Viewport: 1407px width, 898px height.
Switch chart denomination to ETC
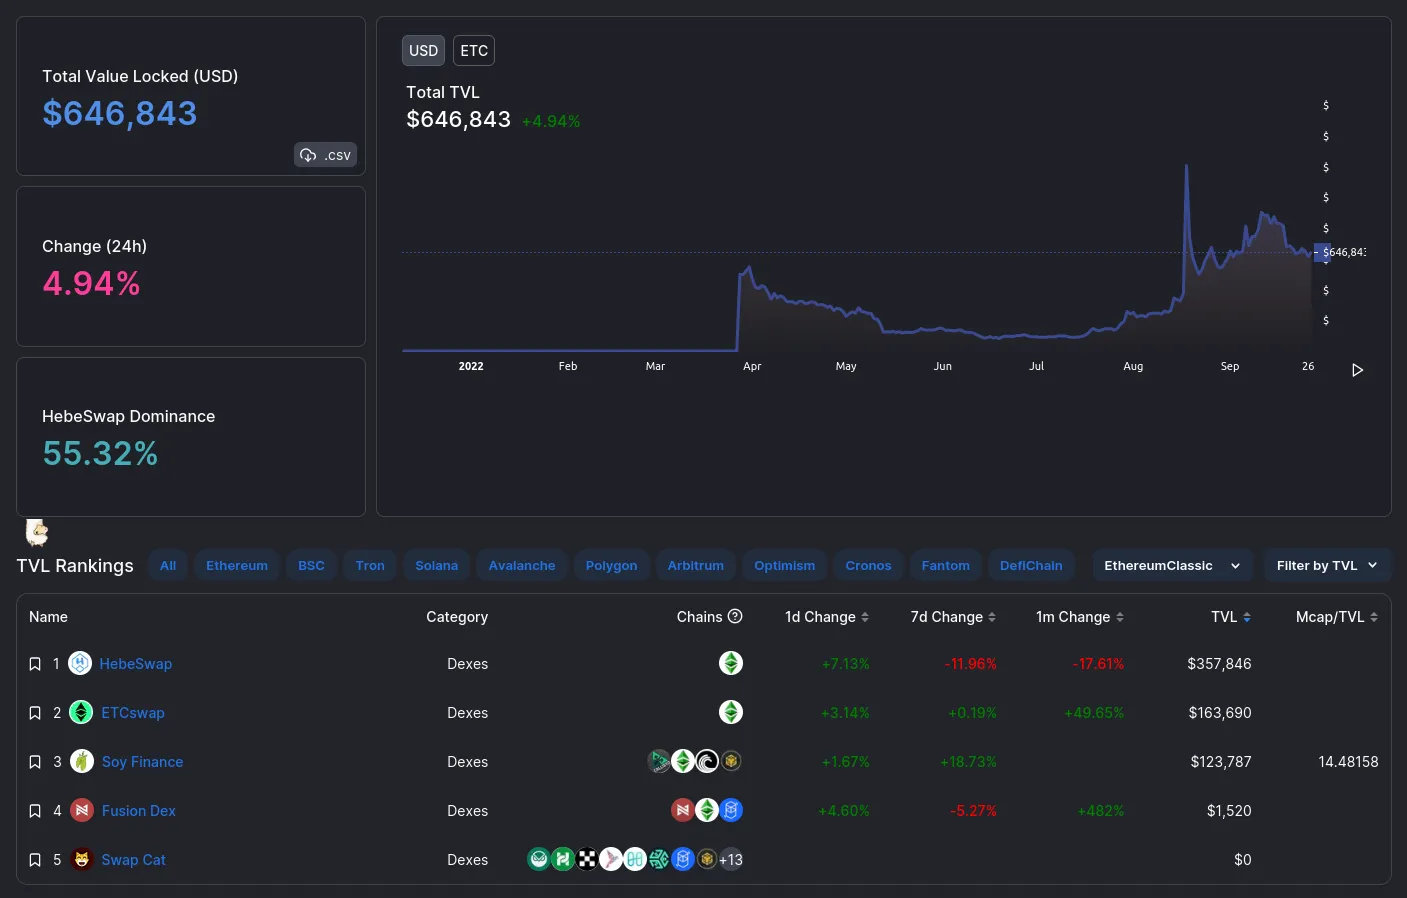(x=474, y=51)
